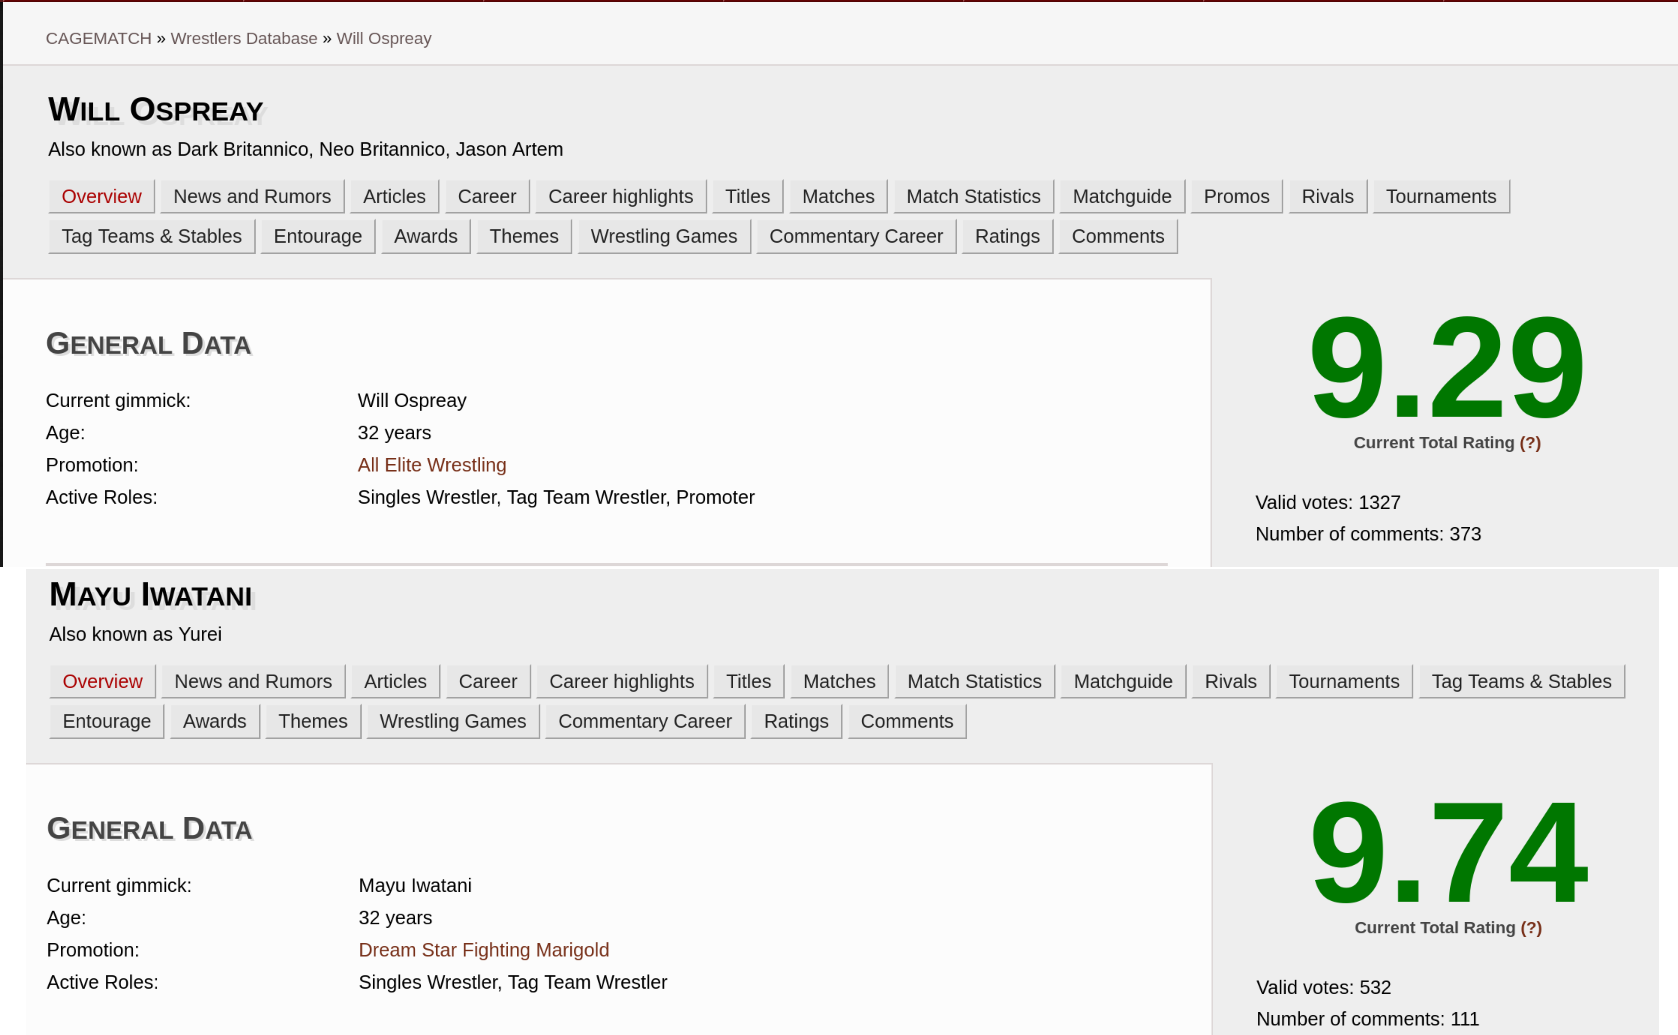The image size is (1678, 1035).
Task: Open Mayu Iwatani's Match Statistics tab
Action: pyautogui.click(x=975, y=681)
